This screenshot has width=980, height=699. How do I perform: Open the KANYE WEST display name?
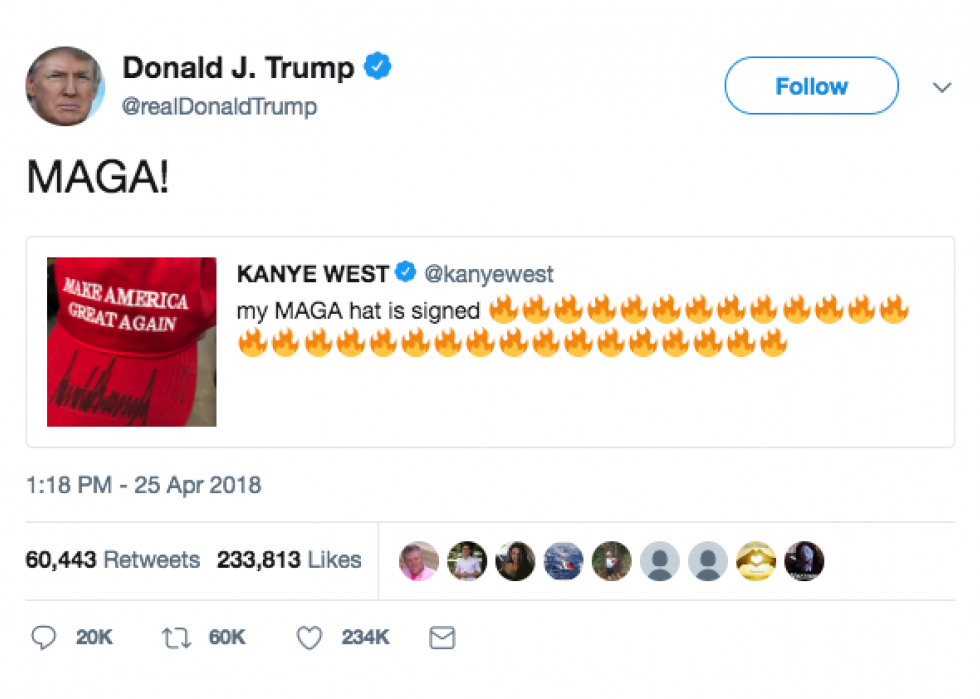(313, 274)
